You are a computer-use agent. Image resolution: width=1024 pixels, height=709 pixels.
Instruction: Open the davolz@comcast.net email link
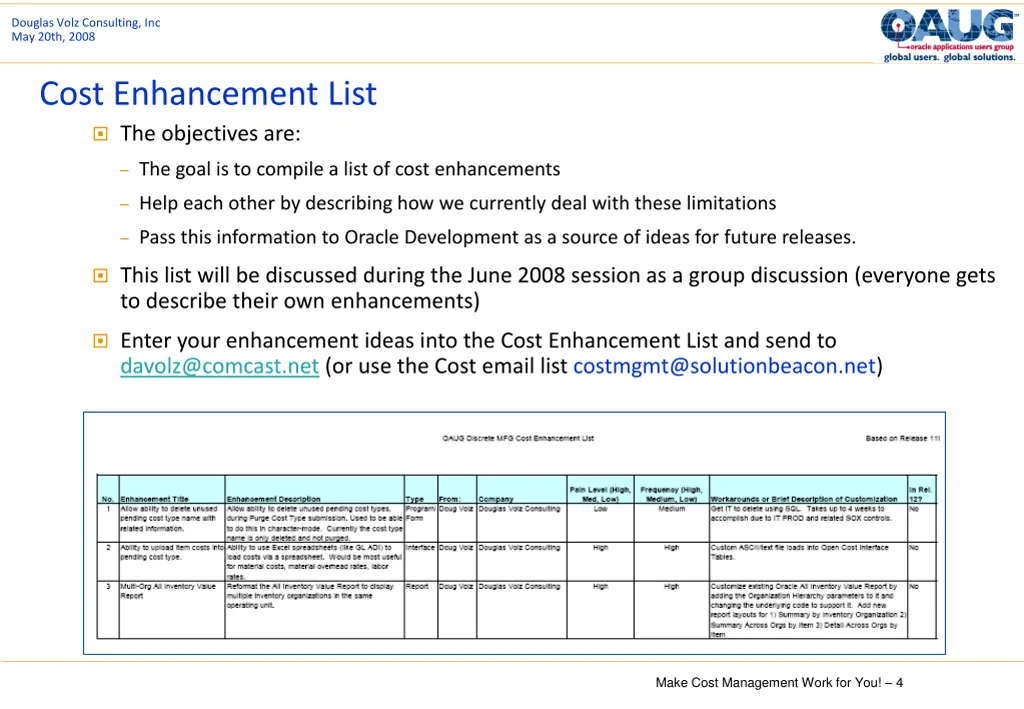click(219, 366)
